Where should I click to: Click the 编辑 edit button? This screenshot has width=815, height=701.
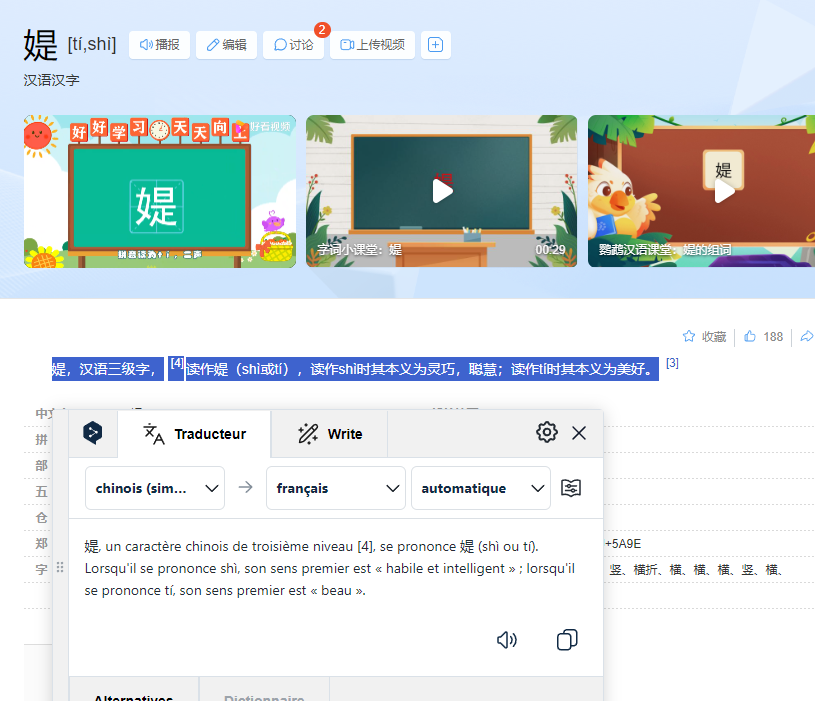tap(226, 45)
